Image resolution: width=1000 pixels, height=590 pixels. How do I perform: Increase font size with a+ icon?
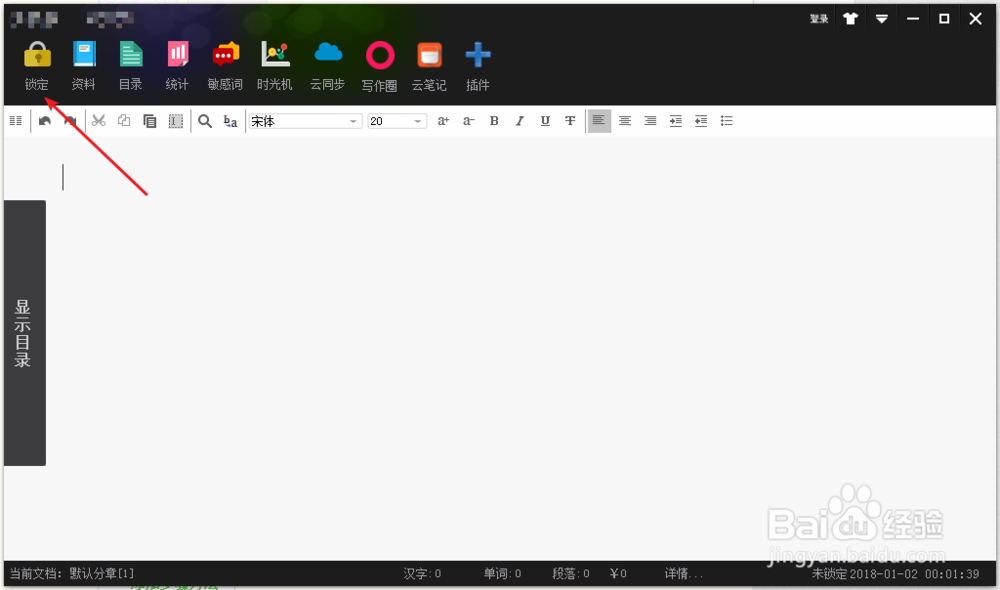pyautogui.click(x=443, y=121)
